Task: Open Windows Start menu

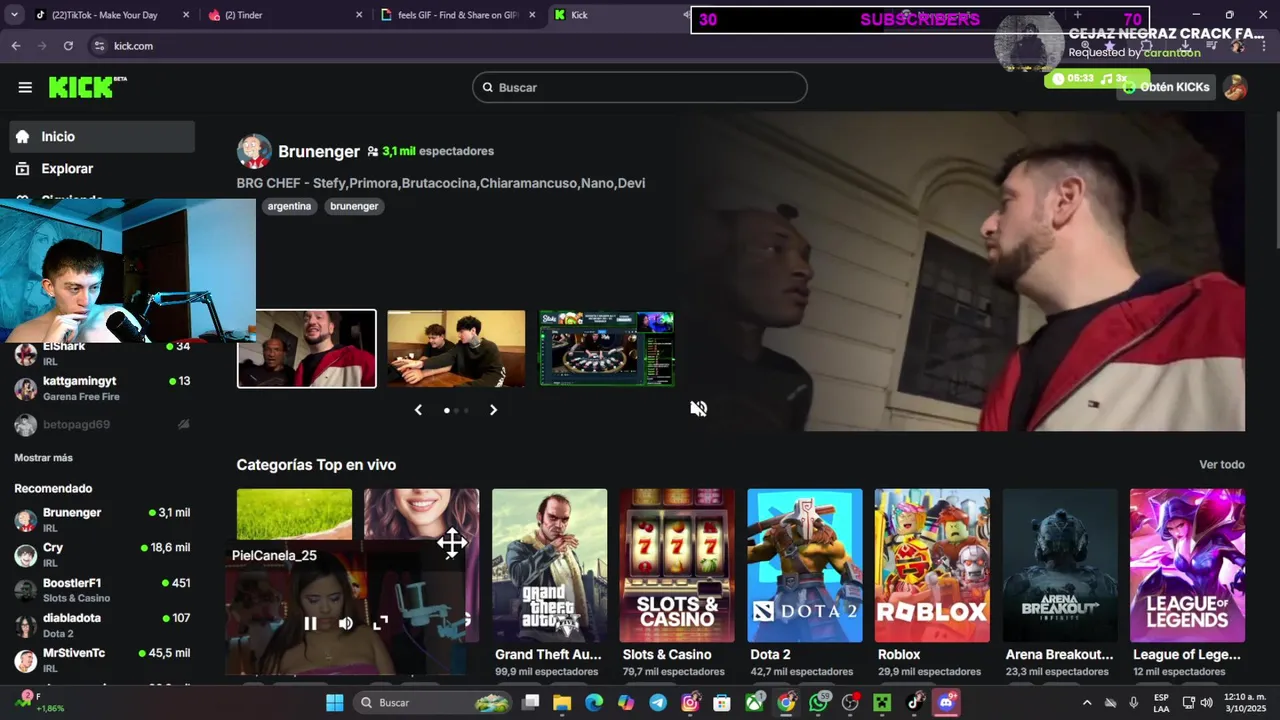Action: [335, 703]
